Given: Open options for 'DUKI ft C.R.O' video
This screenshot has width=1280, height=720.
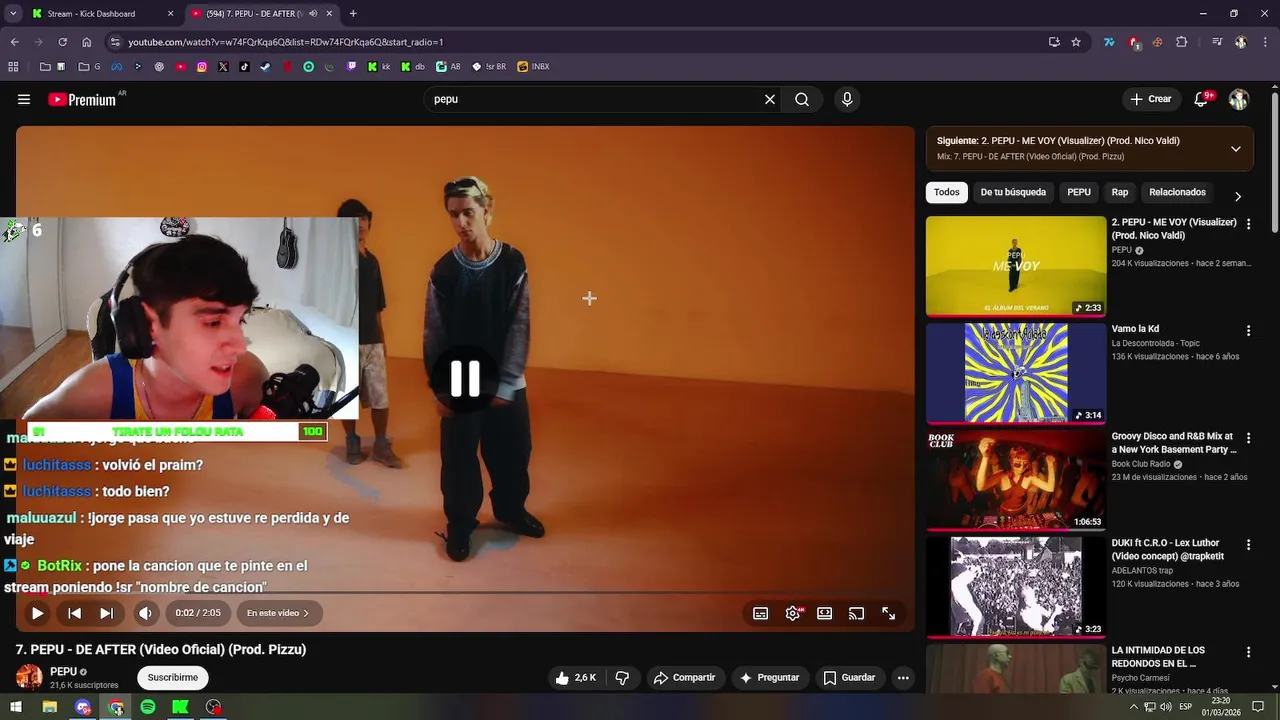Looking at the screenshot, I should pyautogui.click(x=1248, y=545).
